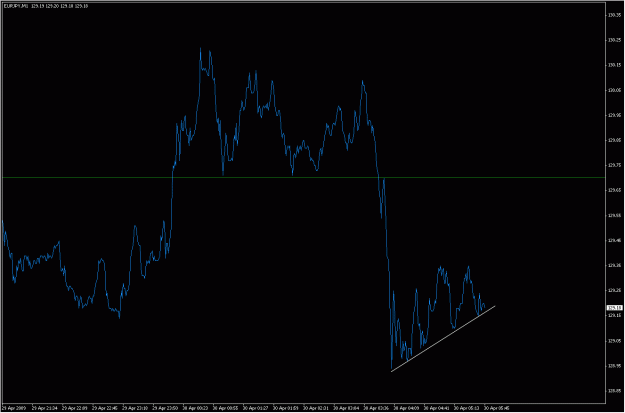
Task: Click the 130.35 price scale label
Action: pos(614,15)
